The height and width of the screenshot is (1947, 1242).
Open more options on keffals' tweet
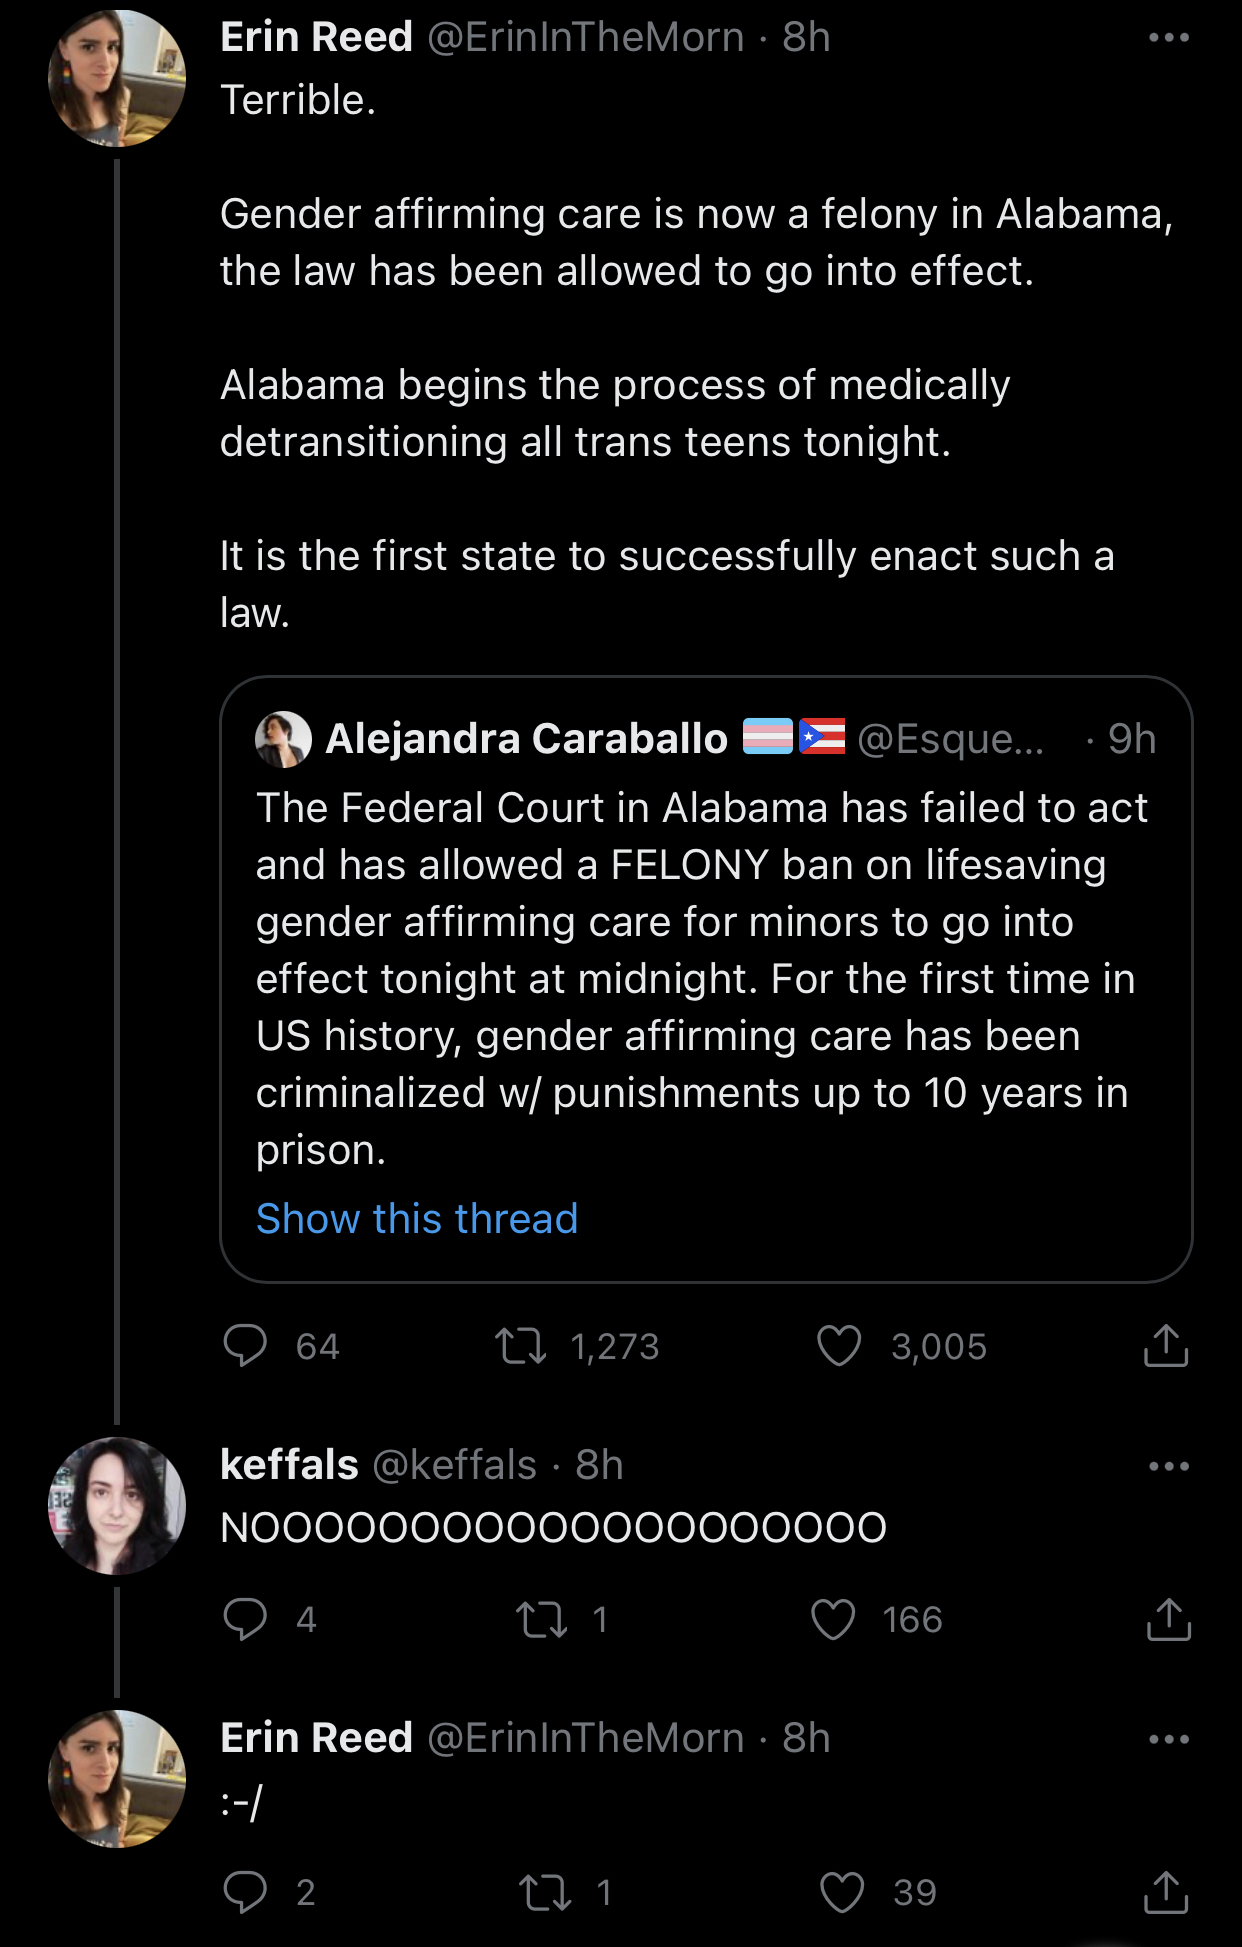coord(1168,1466)
